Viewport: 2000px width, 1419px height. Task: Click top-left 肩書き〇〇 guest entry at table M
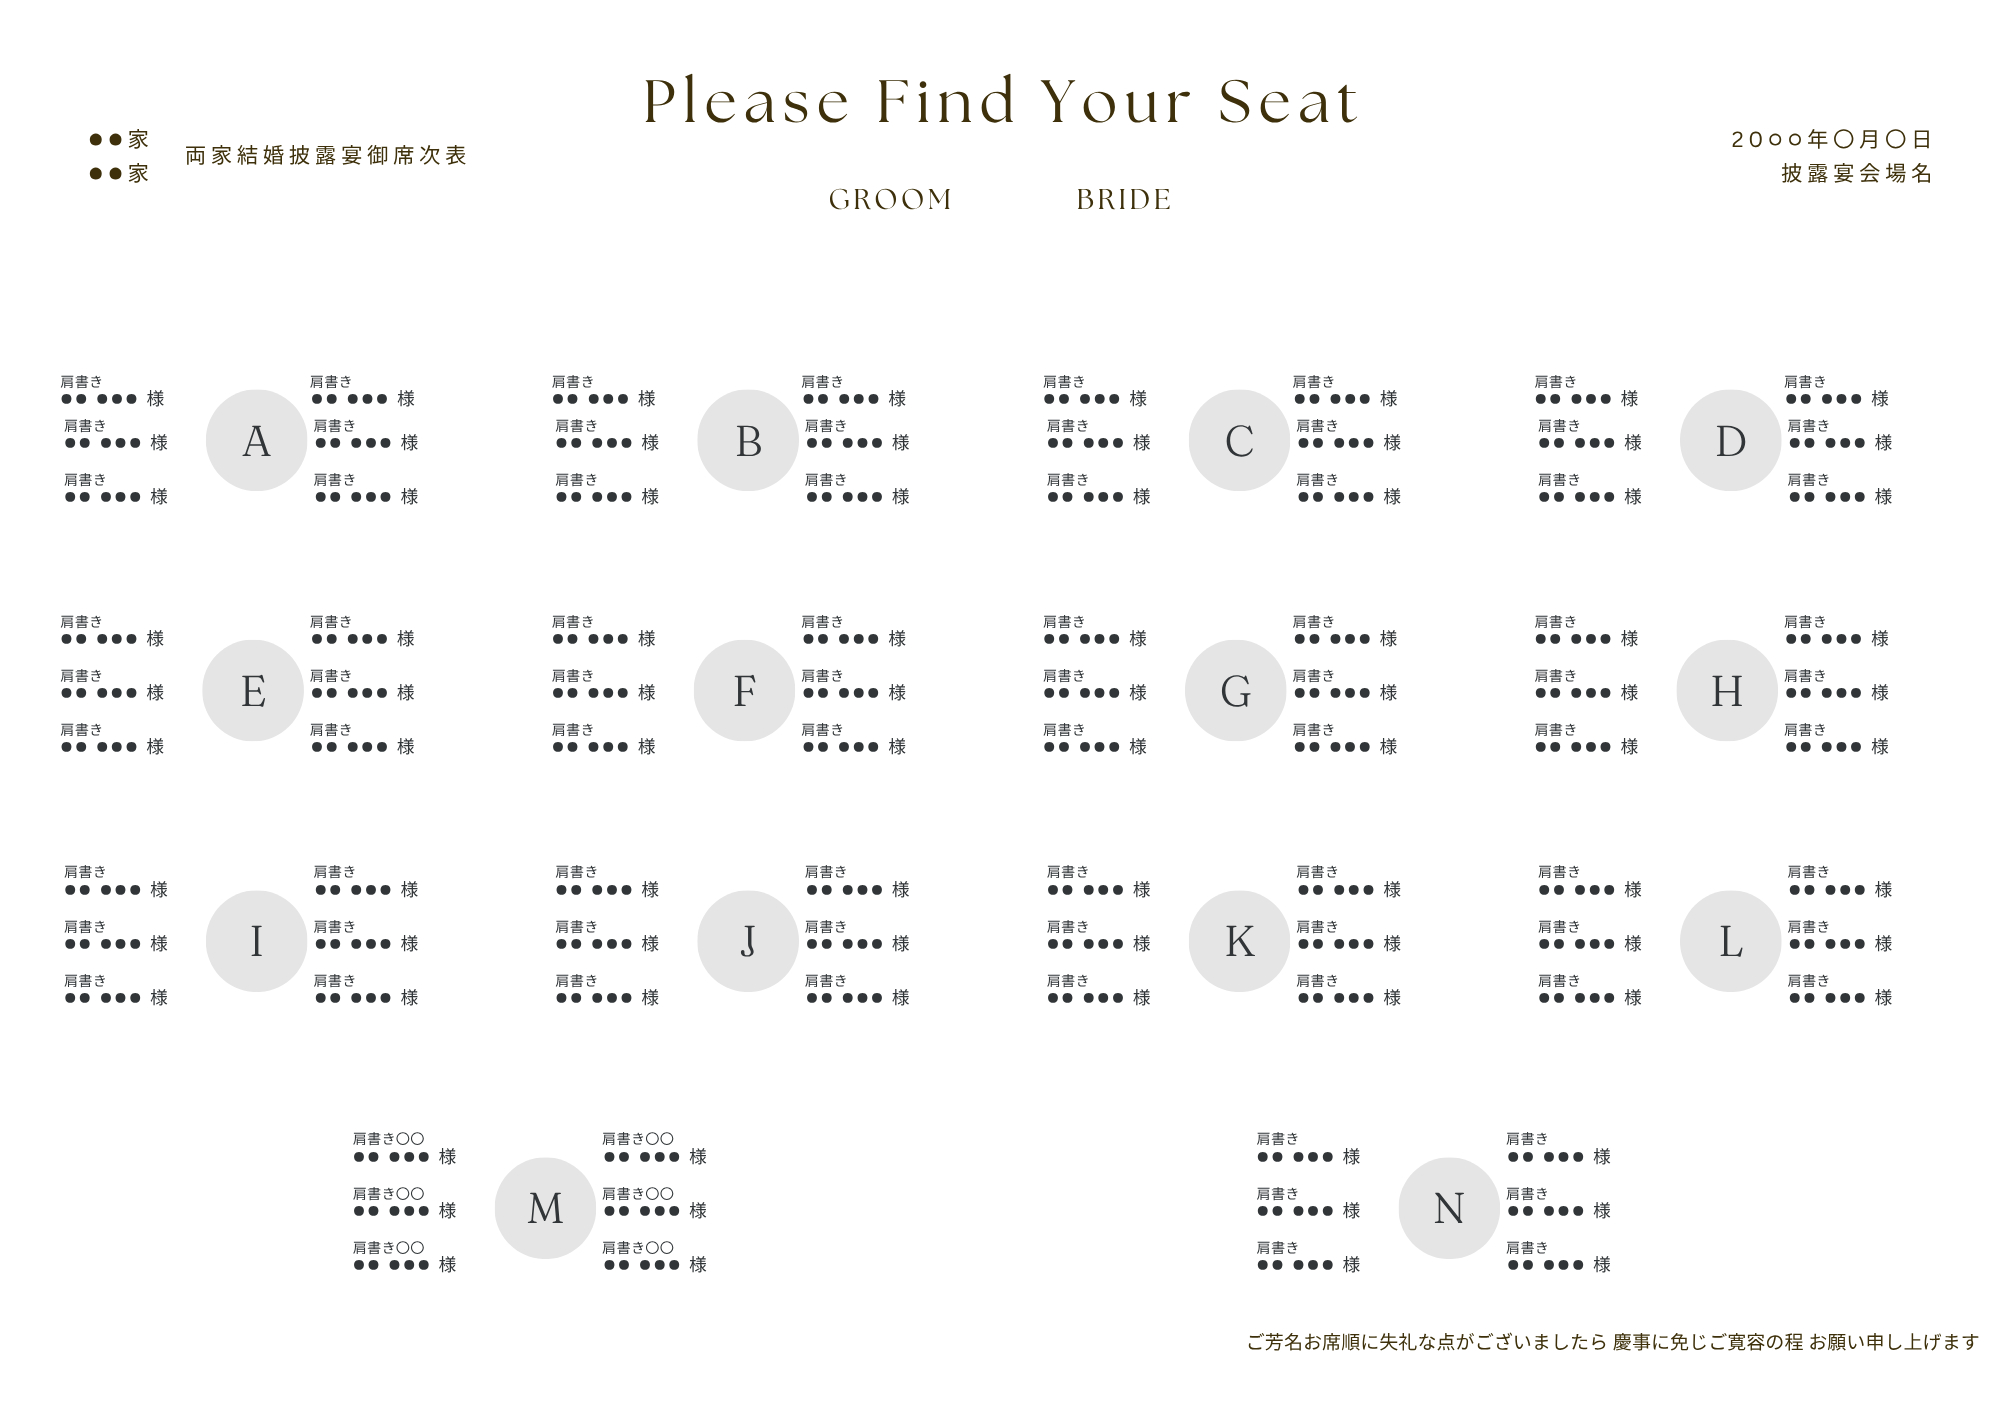click(x=404, y=1148)
